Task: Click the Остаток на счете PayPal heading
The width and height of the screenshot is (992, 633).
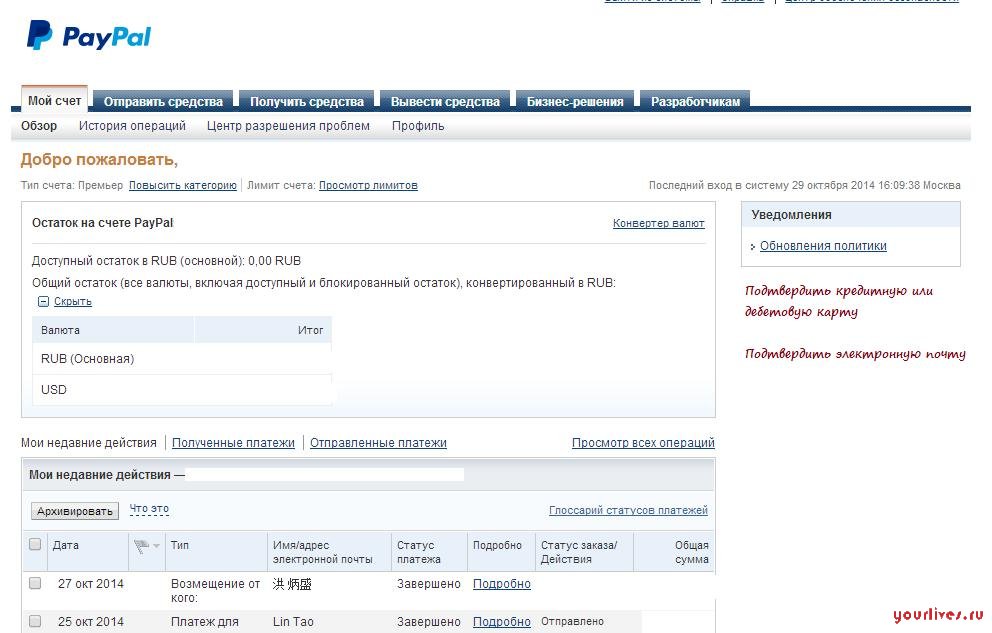Action: tap(102, 223)
